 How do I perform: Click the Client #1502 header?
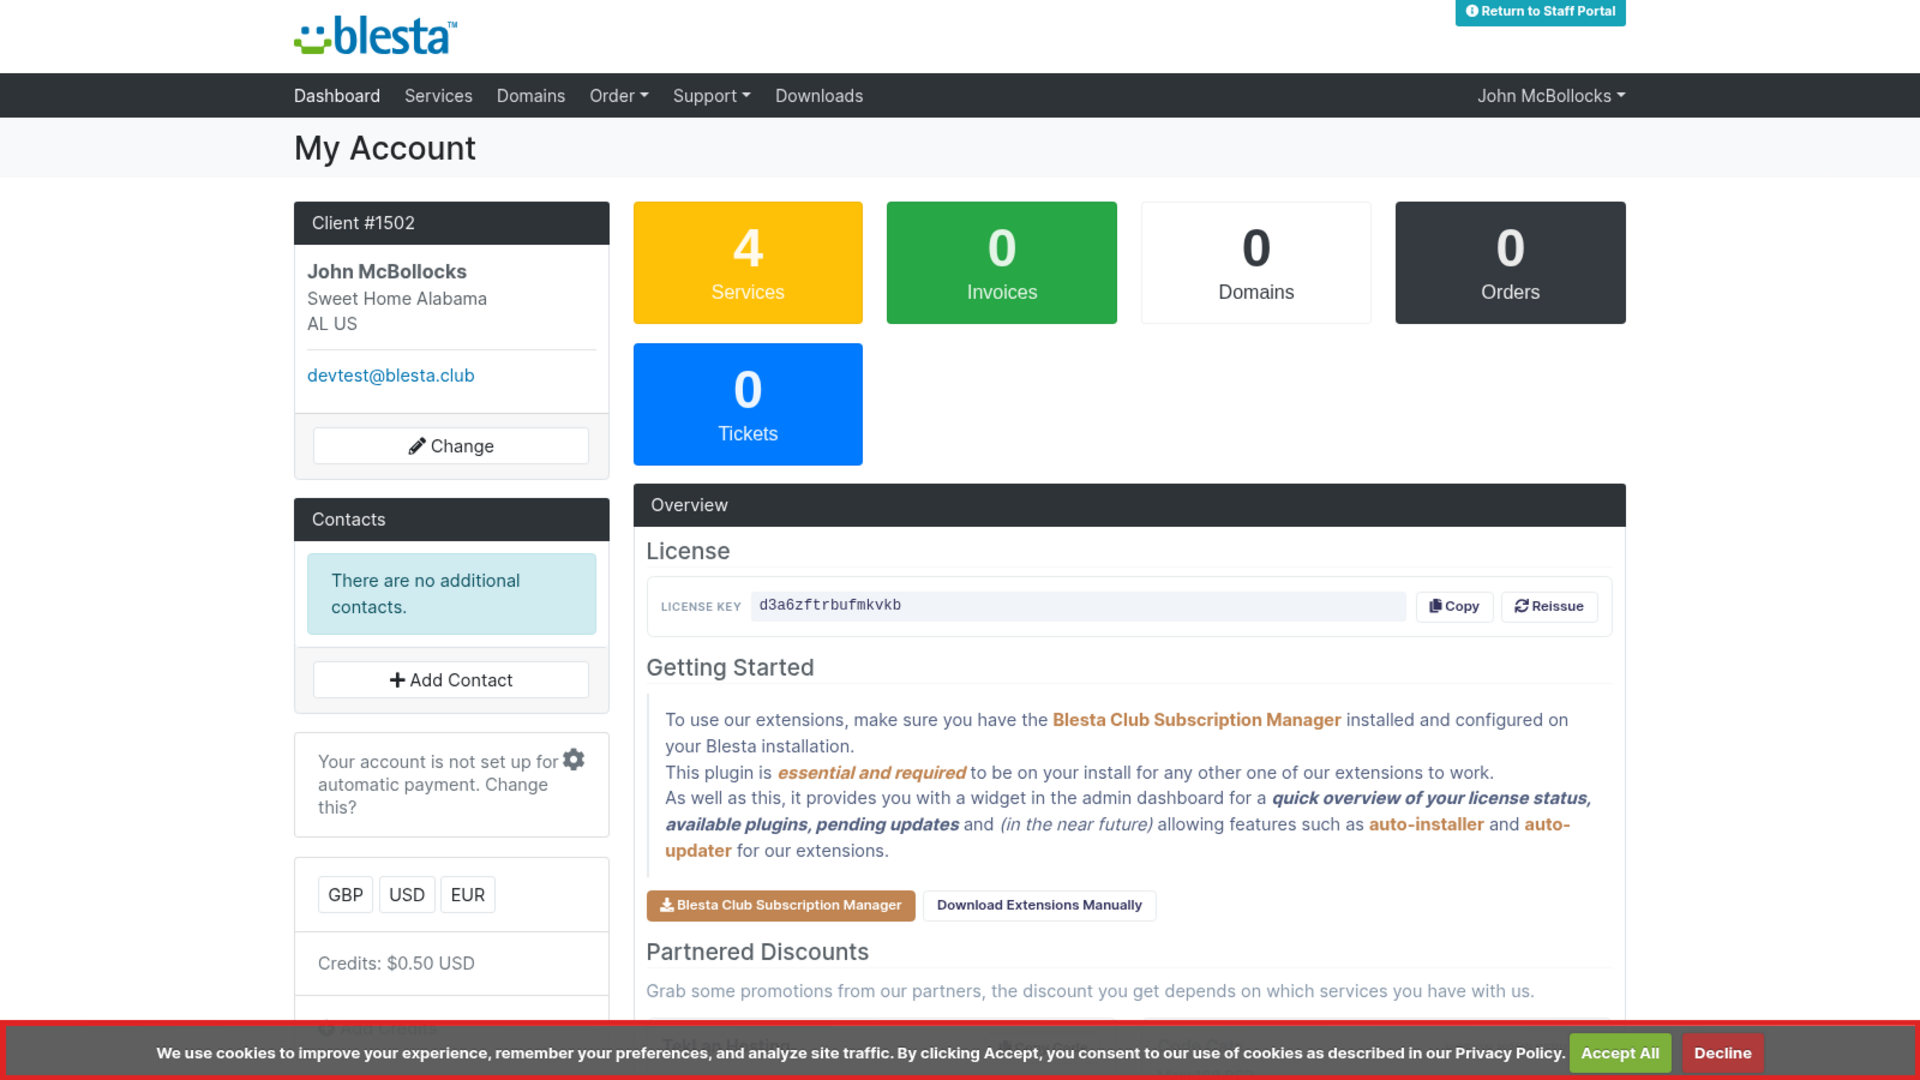452,223
